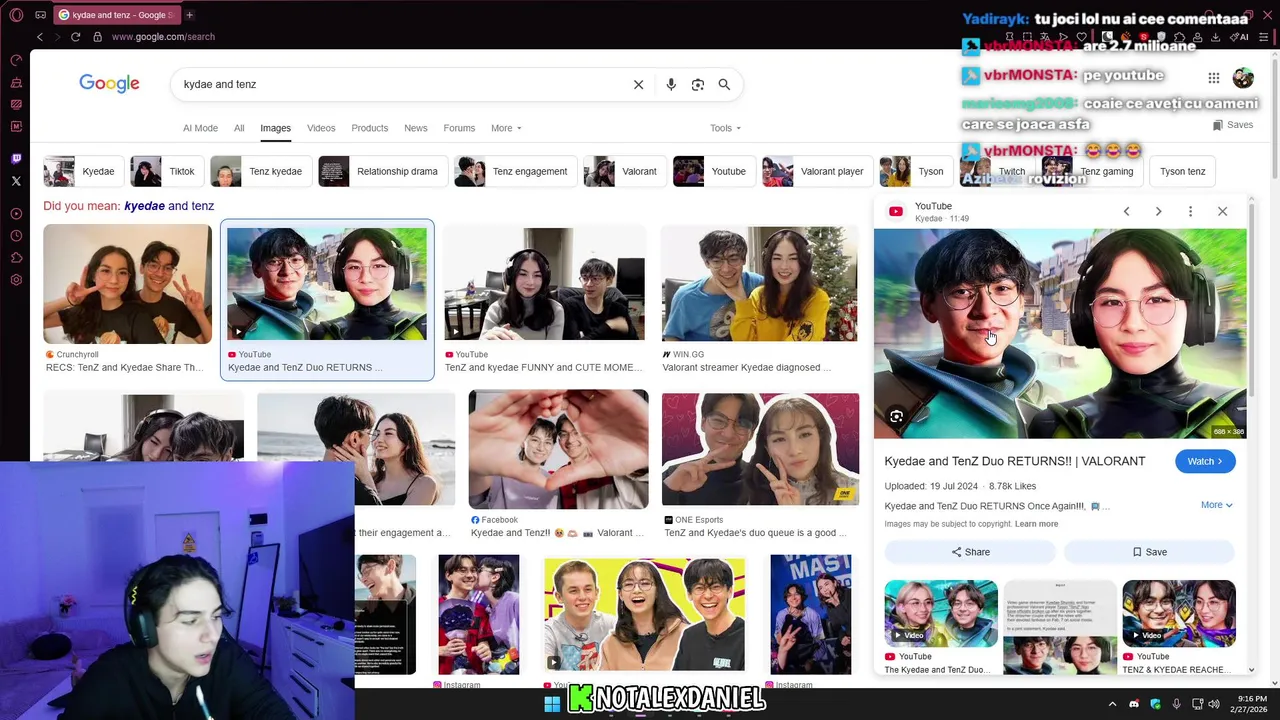Click the Google logo

pyautogui.click(x=109, y=84)
